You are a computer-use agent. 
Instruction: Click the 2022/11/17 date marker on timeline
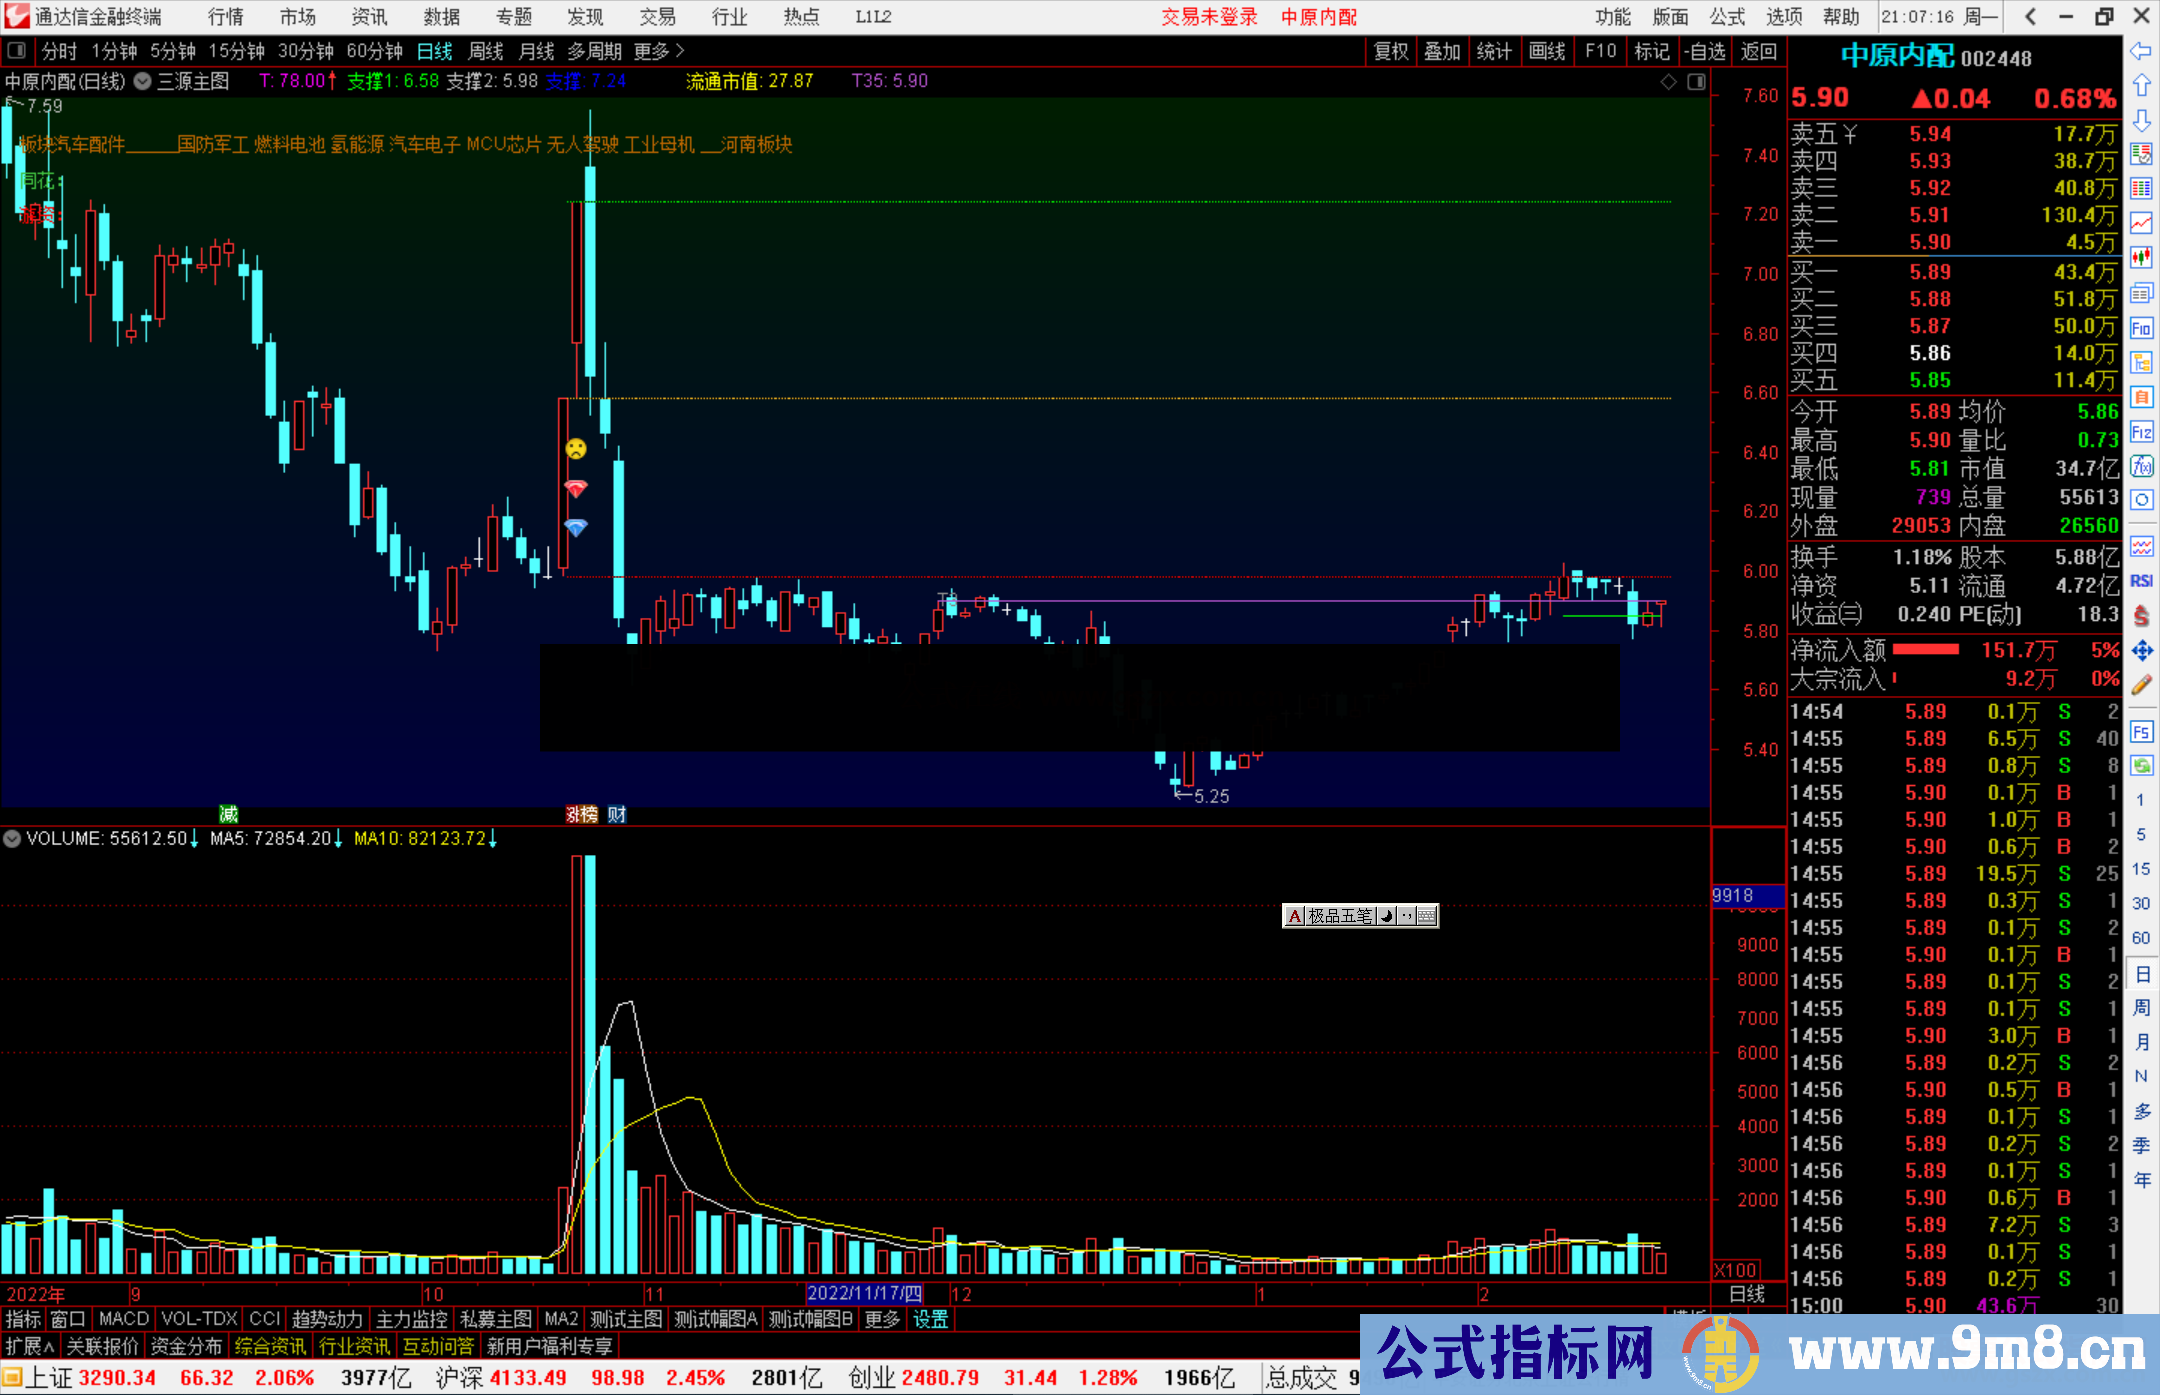point(864,1294)
